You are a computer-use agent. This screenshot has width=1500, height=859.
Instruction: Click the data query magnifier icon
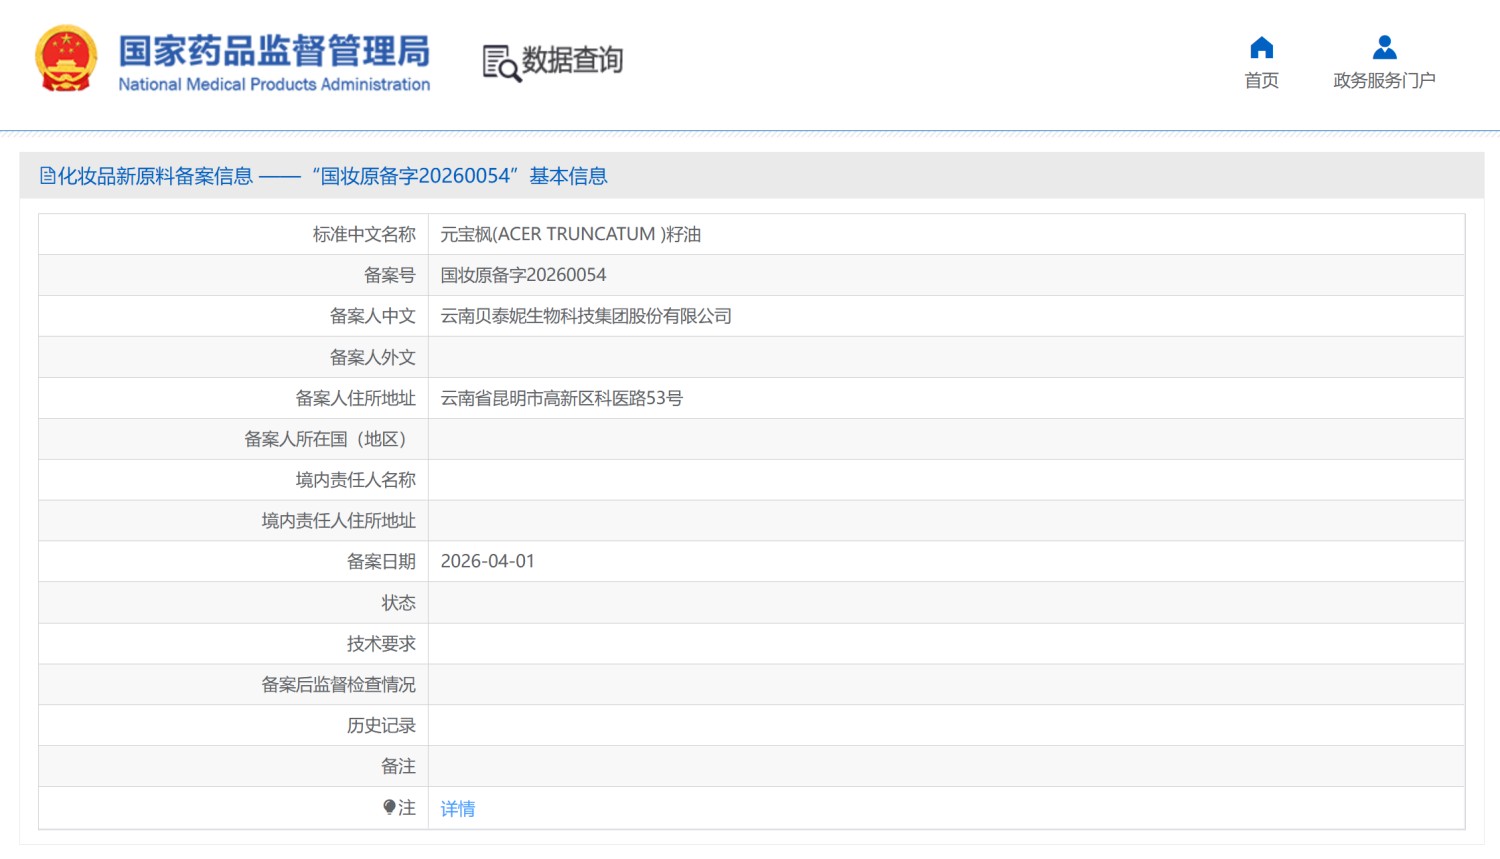[501, 63]
